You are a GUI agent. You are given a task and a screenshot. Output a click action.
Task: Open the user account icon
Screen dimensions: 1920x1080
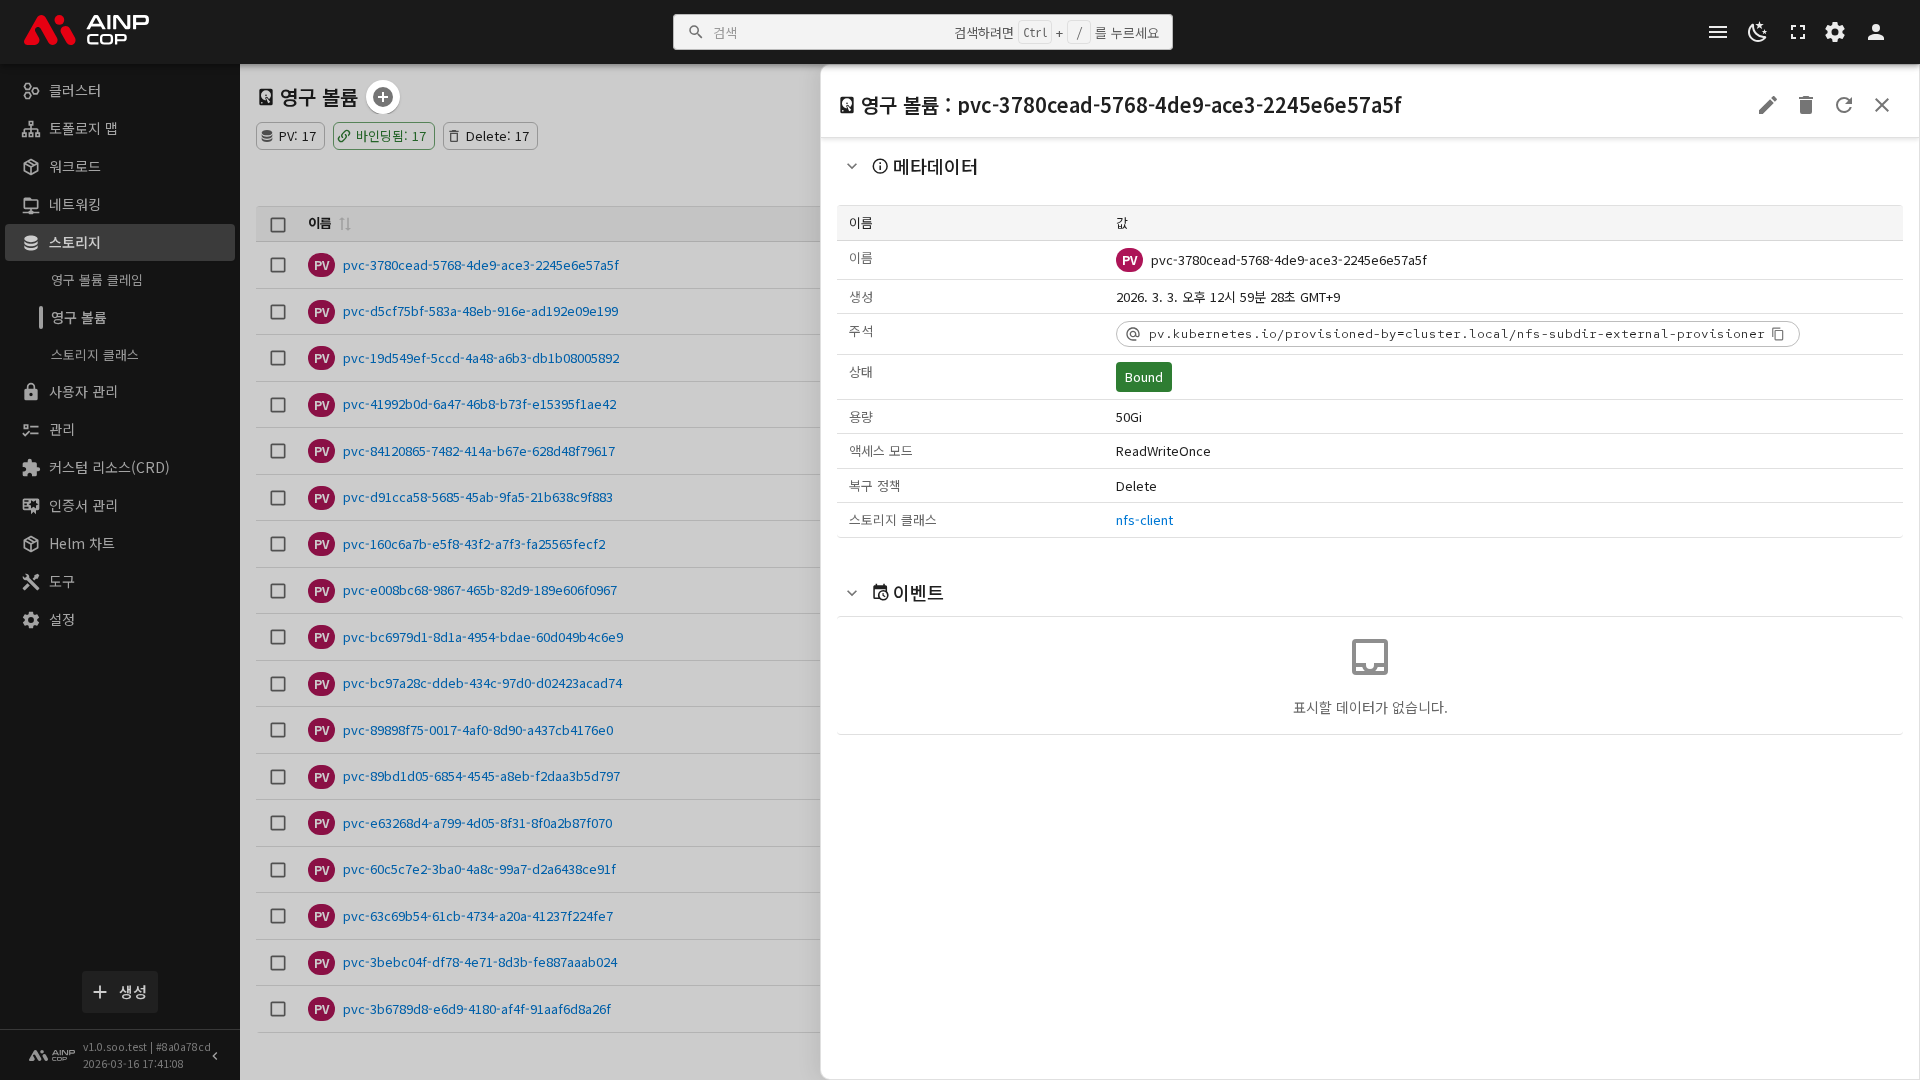pyautogui.click(x=1875, y=32)
